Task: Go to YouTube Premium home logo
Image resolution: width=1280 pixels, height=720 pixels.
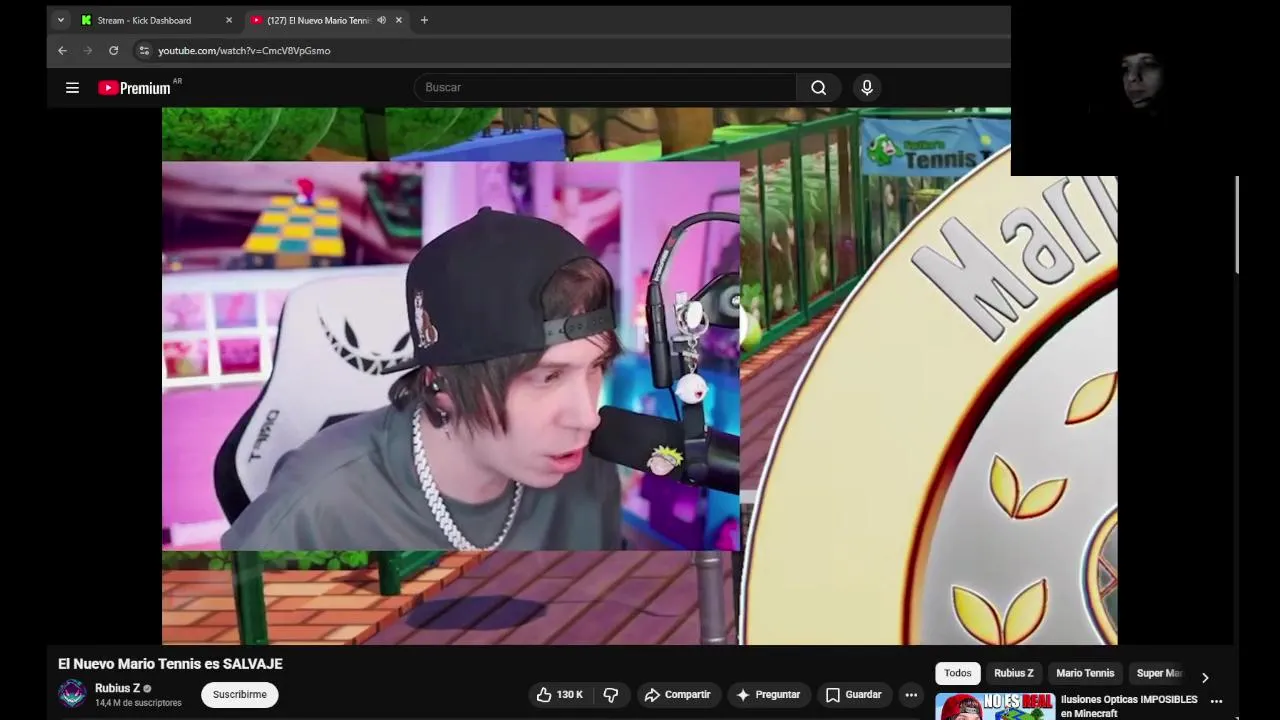Action: coord(135,88)
